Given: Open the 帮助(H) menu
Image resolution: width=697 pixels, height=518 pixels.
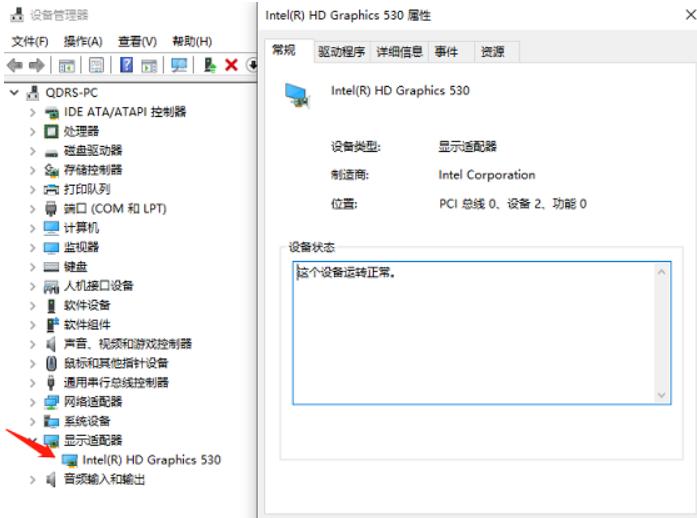Looking at the screenshot, I should point(192,41).
